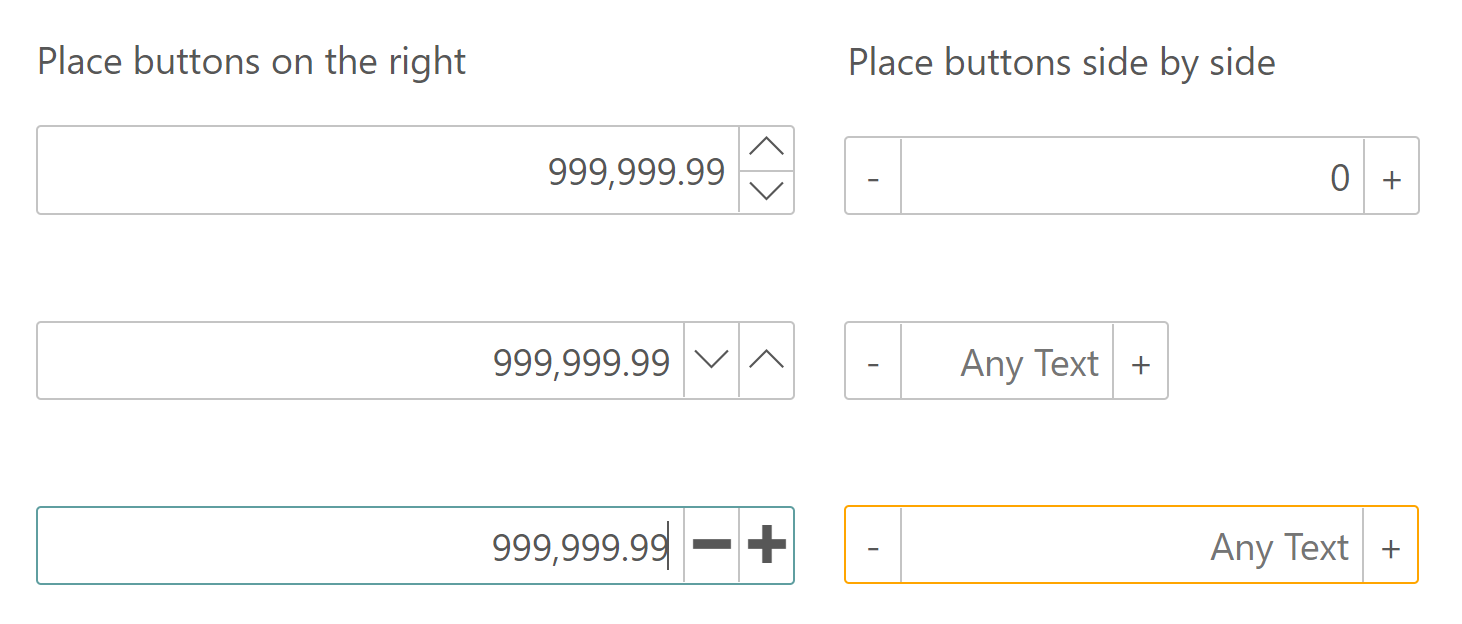Click the up chevron of the middle-left spinner
This screenshot has width=1462, height=624.
(x=766, y=360)
